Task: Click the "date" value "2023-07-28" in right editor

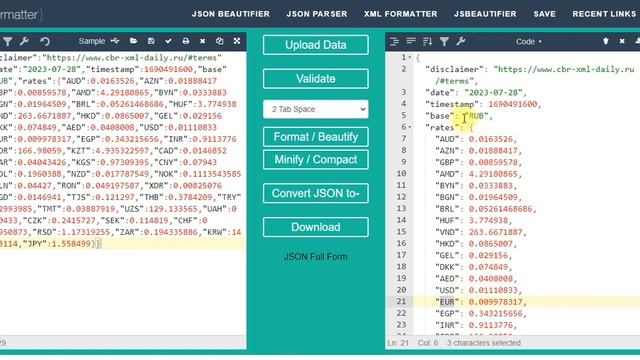Action: (x=493, y=93)
